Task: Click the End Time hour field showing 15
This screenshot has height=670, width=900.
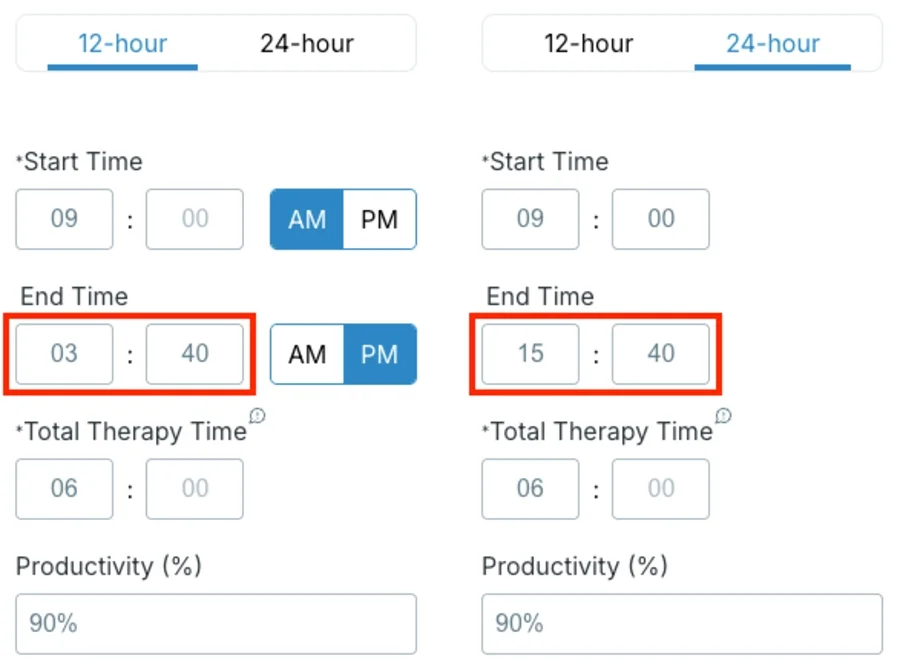Action: 530,354
